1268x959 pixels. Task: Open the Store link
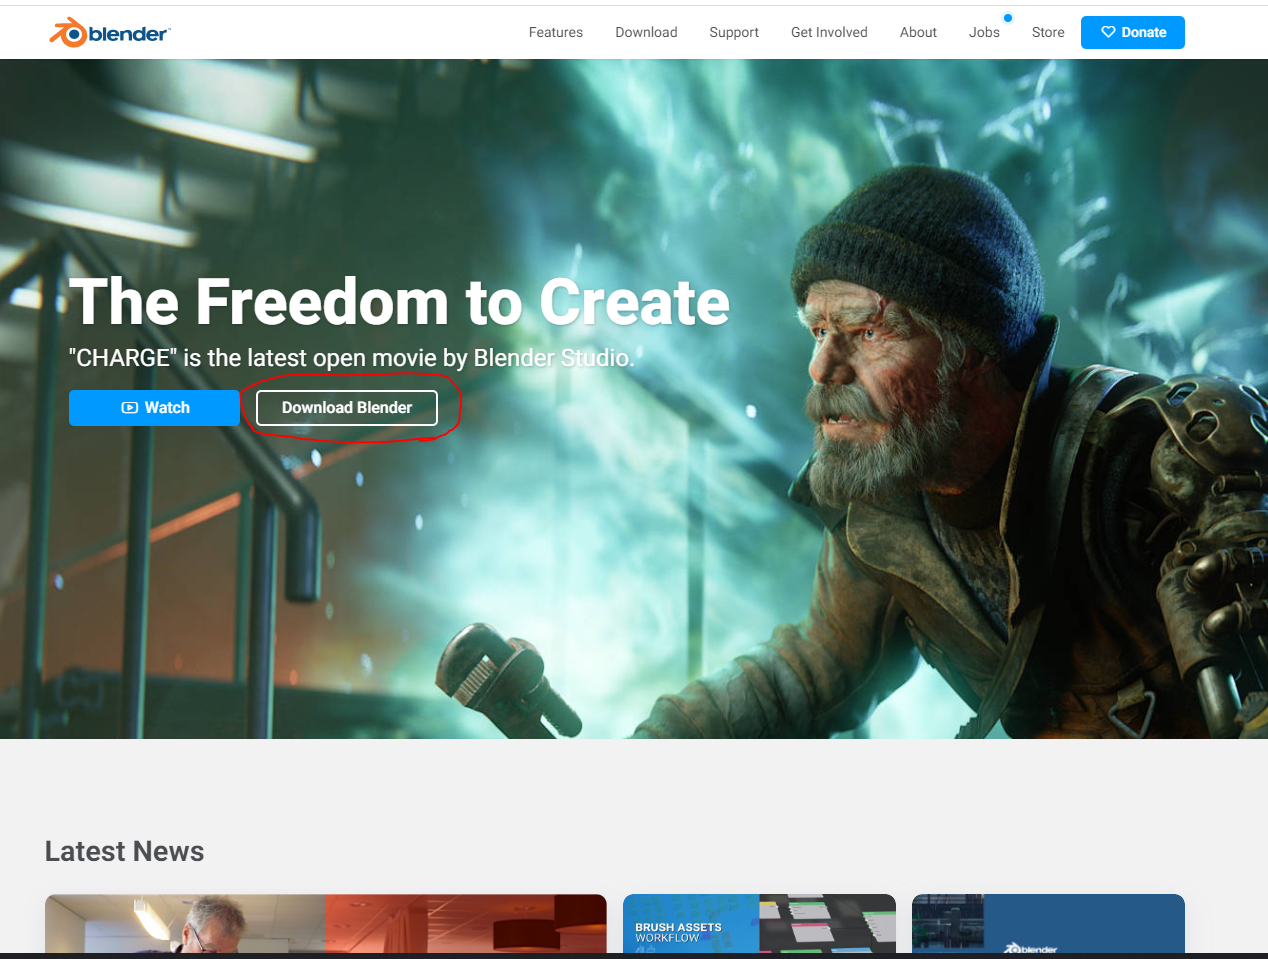1048,32
